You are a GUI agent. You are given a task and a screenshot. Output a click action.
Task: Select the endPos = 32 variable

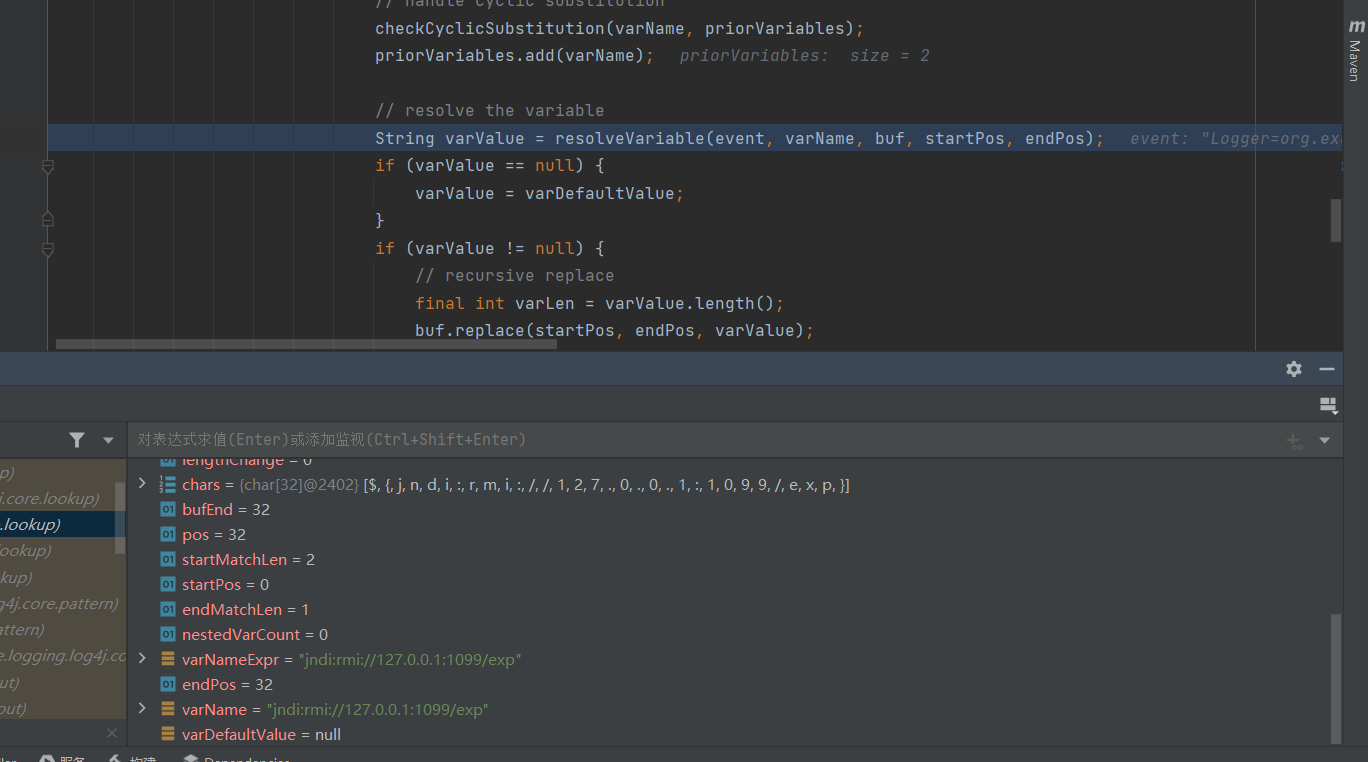227,684
